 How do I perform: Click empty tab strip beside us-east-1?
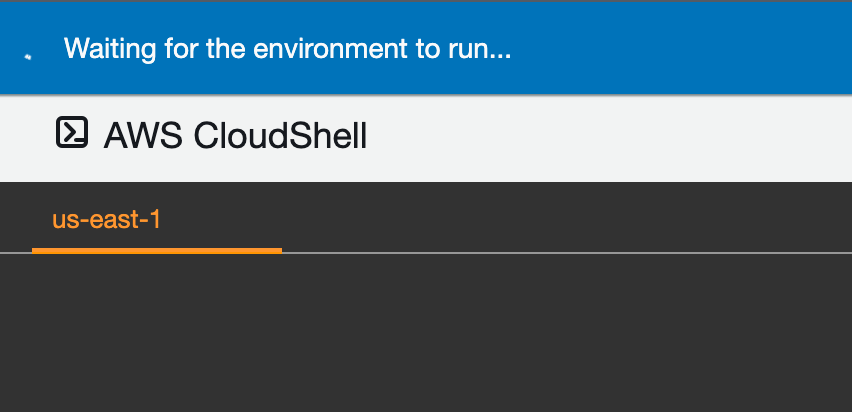[x=565, y=217]
